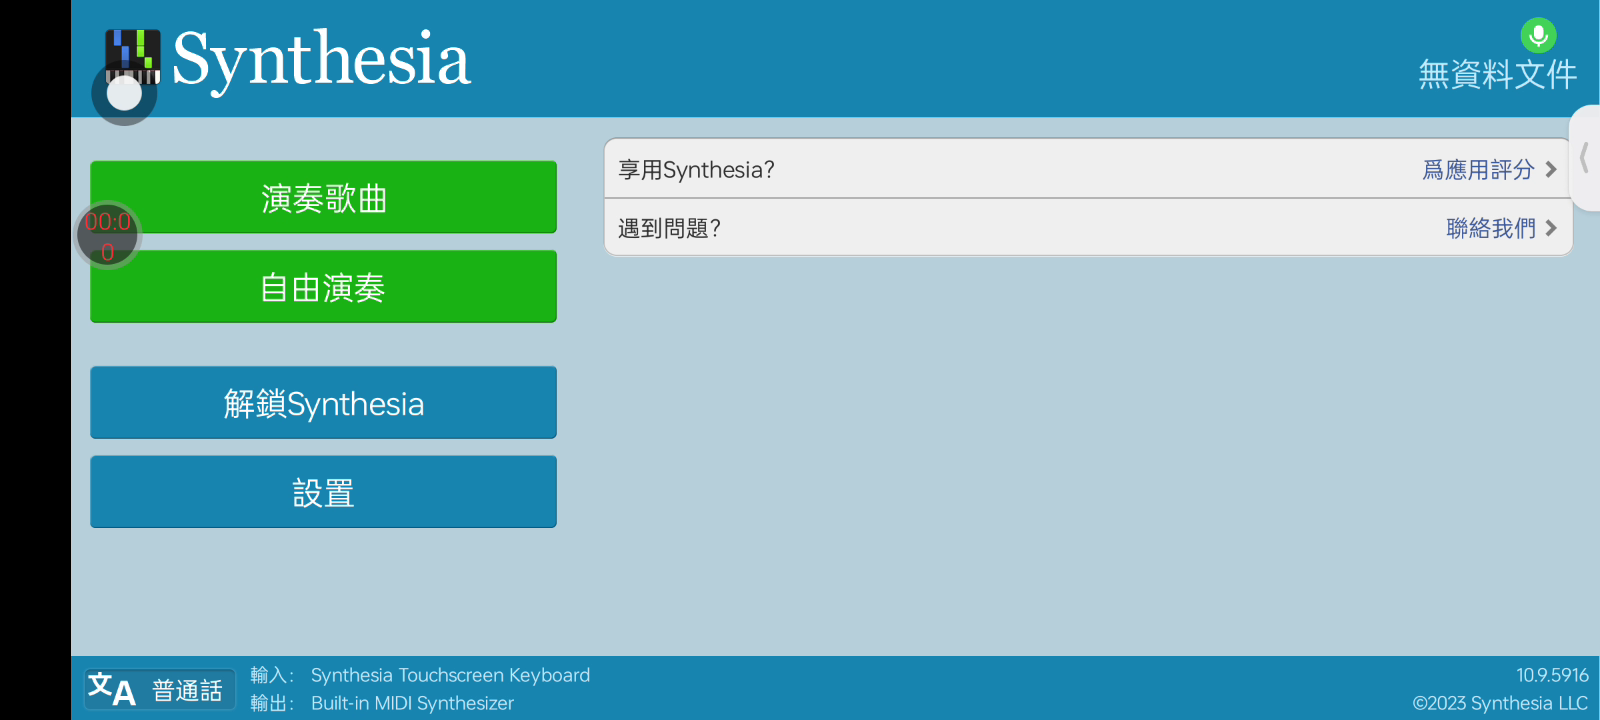The width and height of the screenshot is (1600, 720).
Task: Click the chevron beside 聯絡我們
Action: 1551,228
